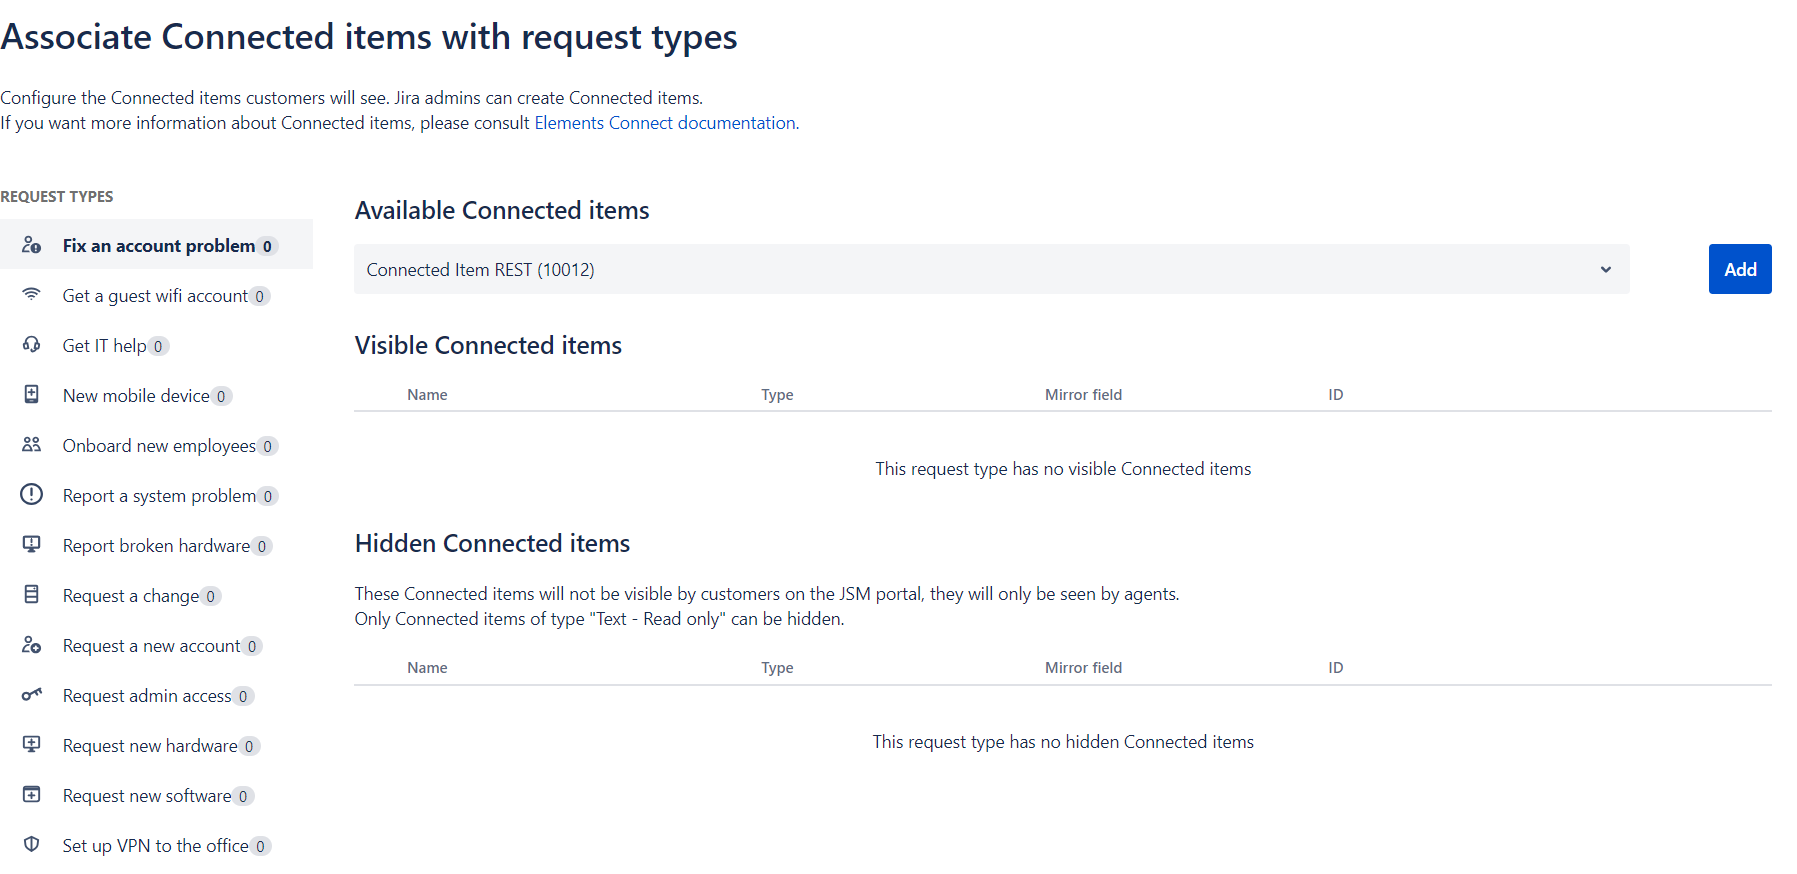Click the window icon for Request new software

32,794
